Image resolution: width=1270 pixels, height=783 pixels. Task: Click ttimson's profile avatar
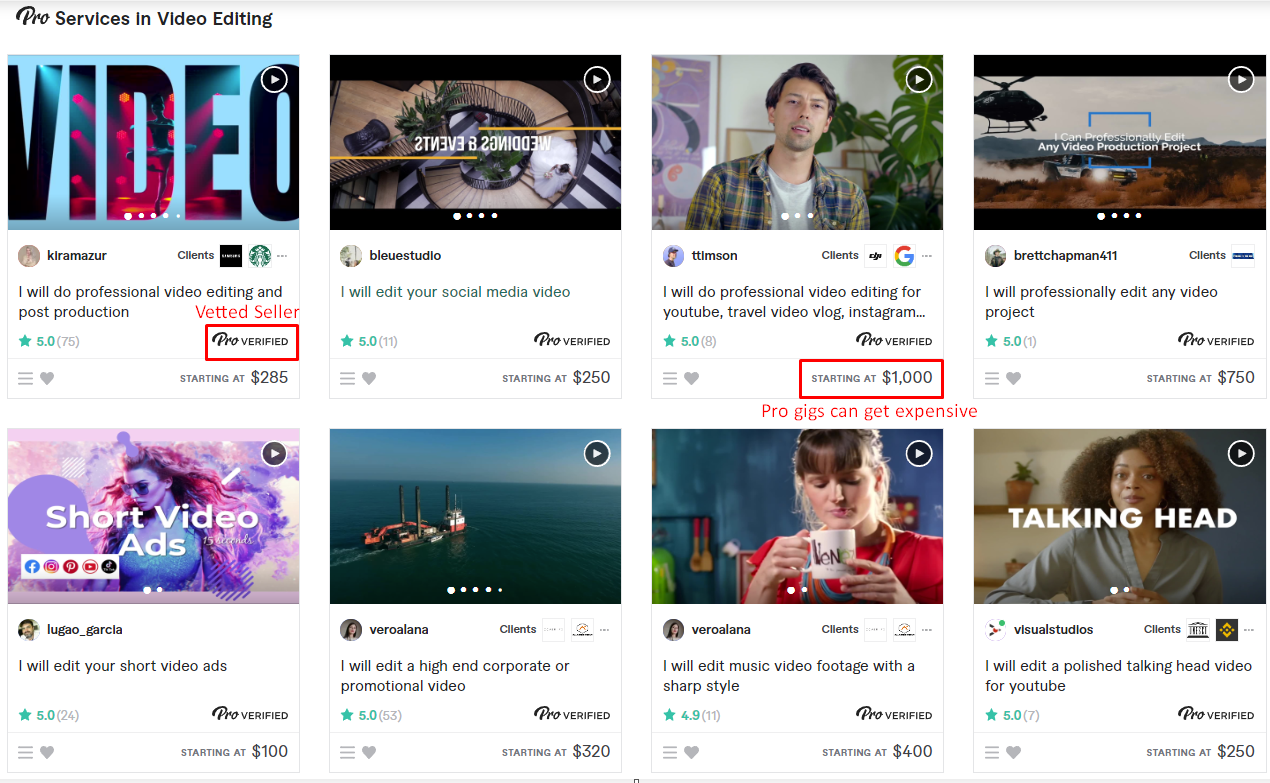coord(673,256)
